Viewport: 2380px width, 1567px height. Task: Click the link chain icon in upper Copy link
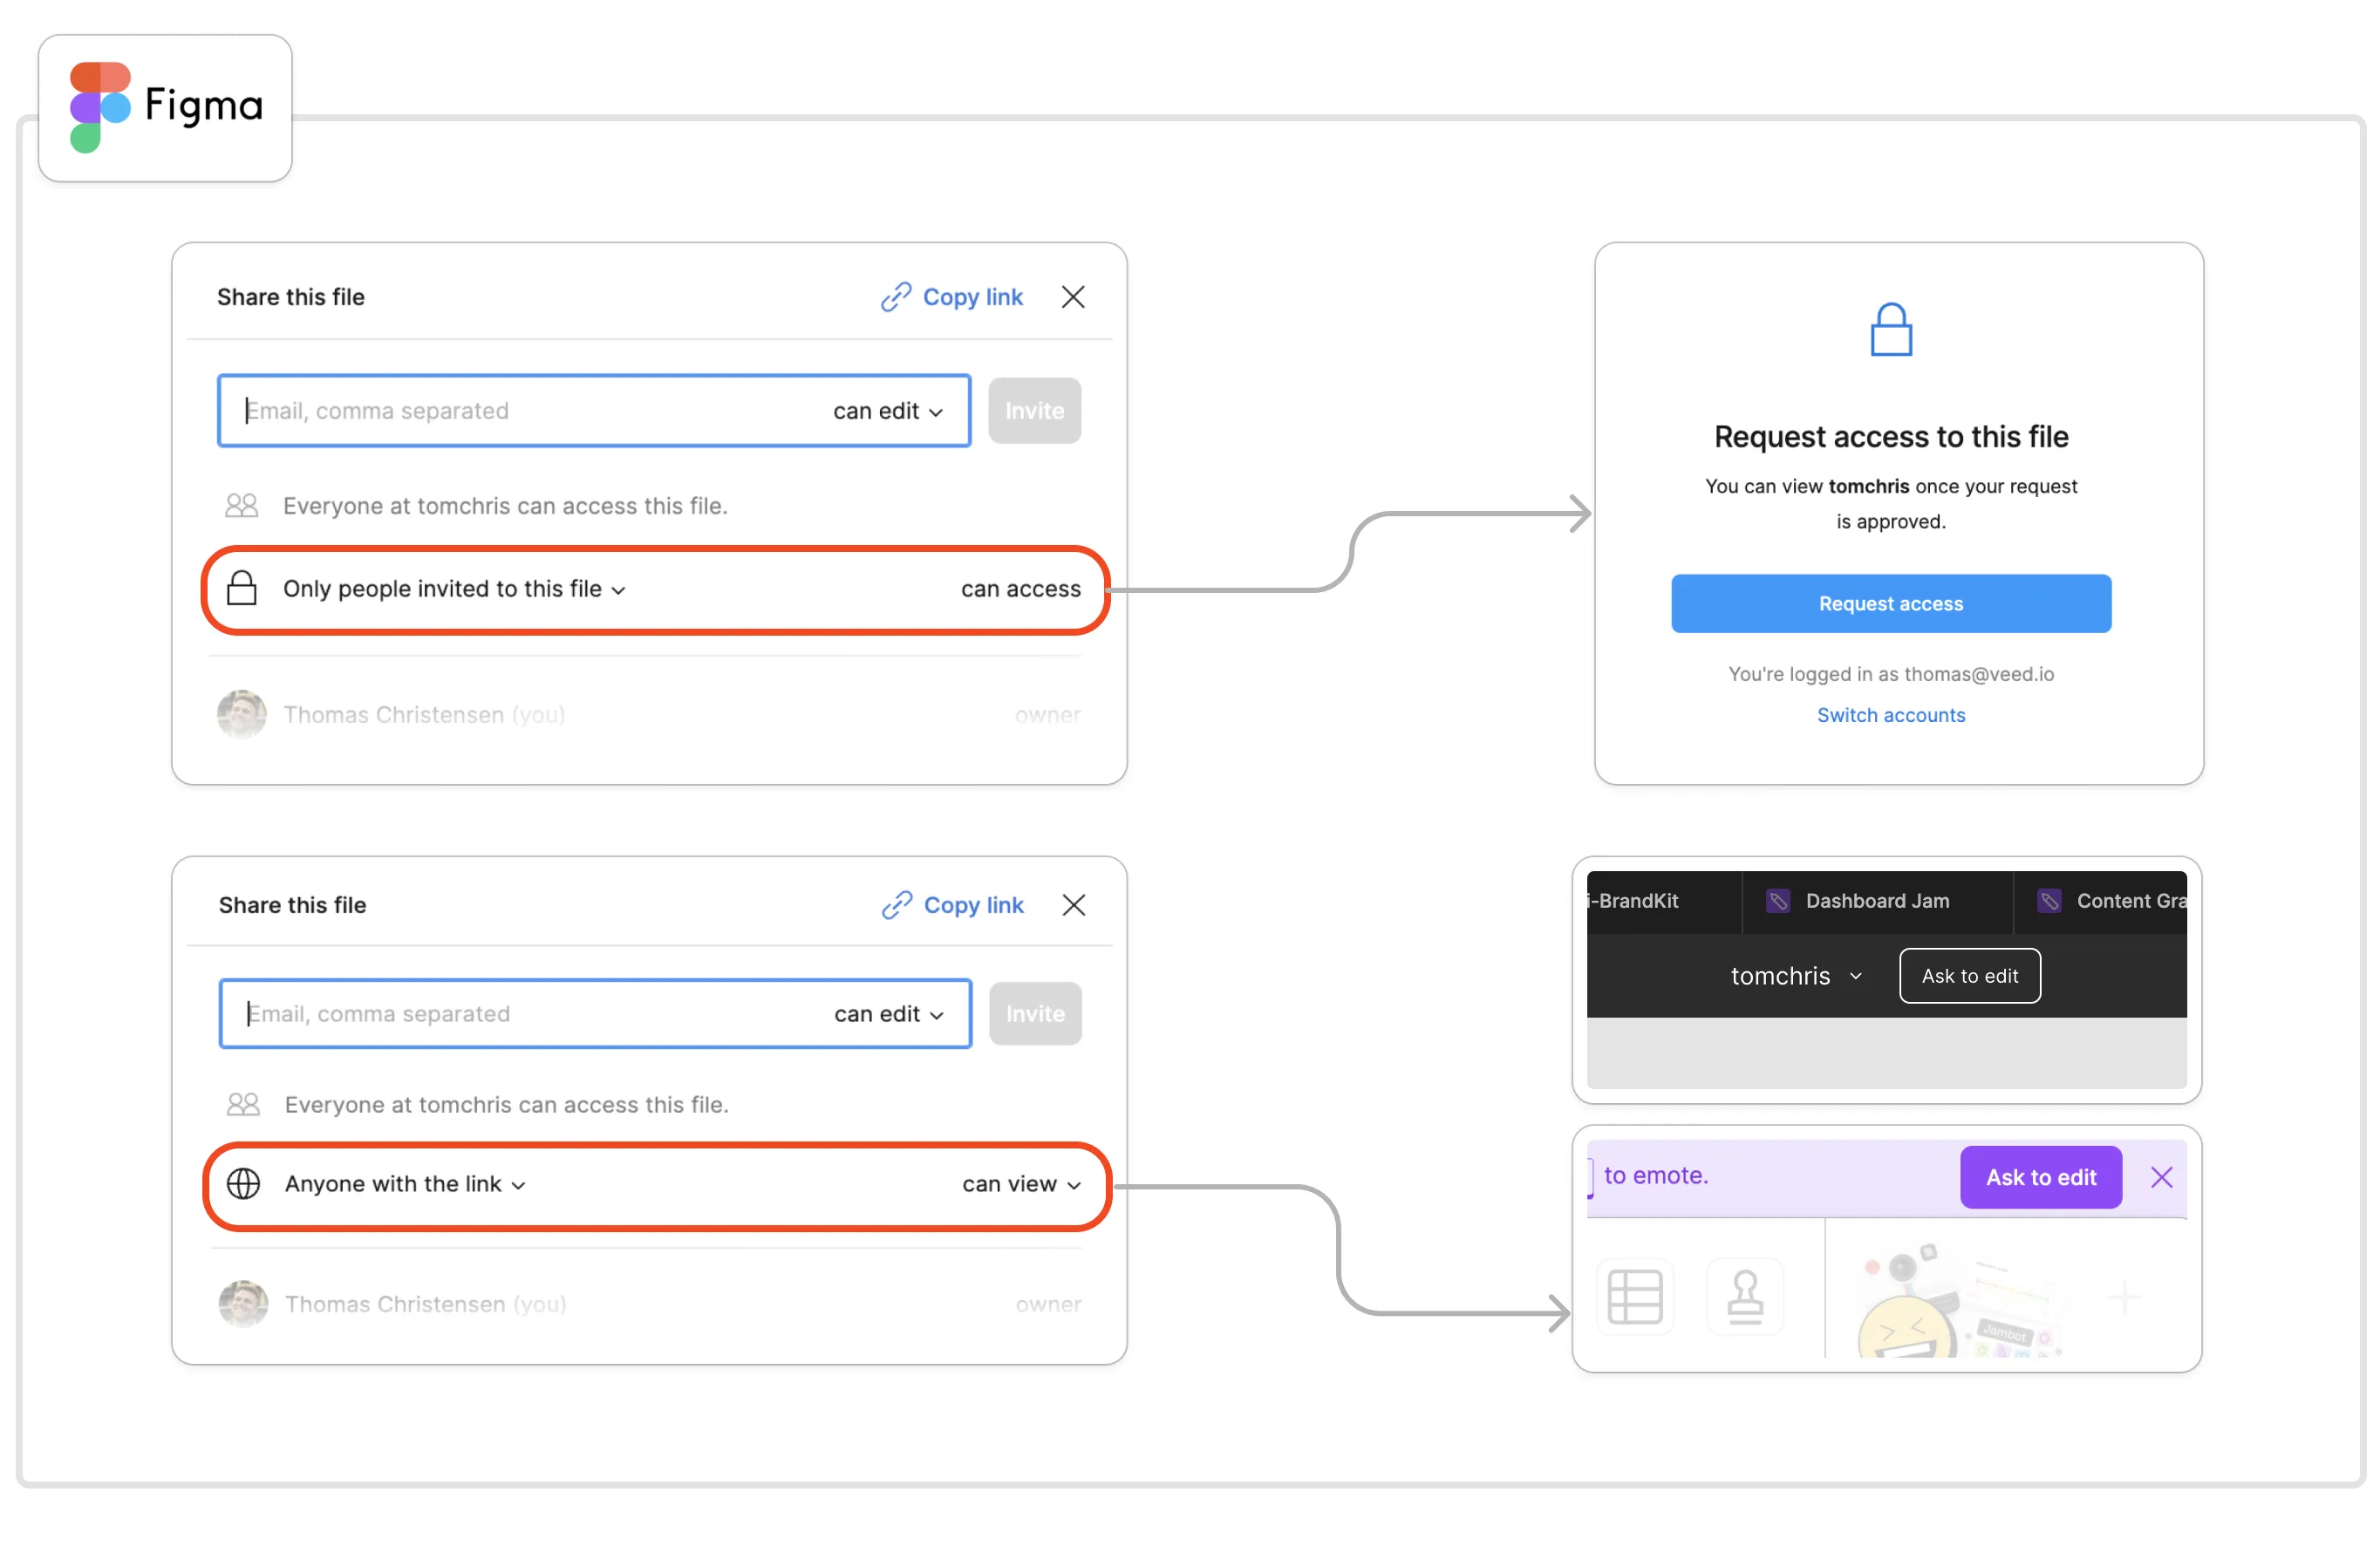pyautogui.click(x=895, y=297)
